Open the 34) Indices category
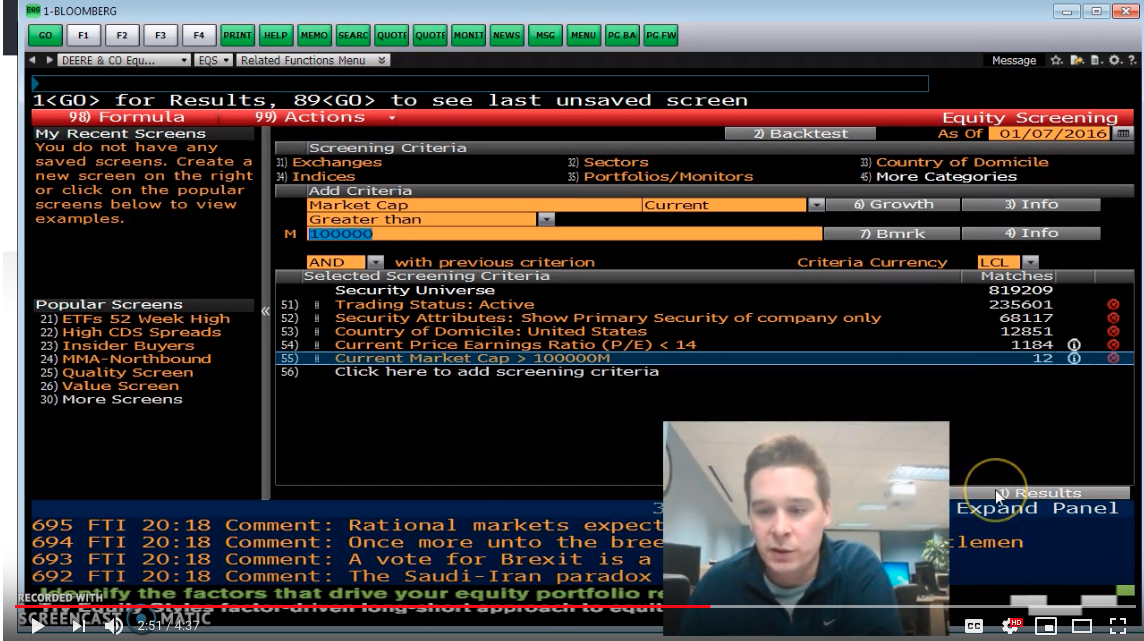 coord(316,176)
